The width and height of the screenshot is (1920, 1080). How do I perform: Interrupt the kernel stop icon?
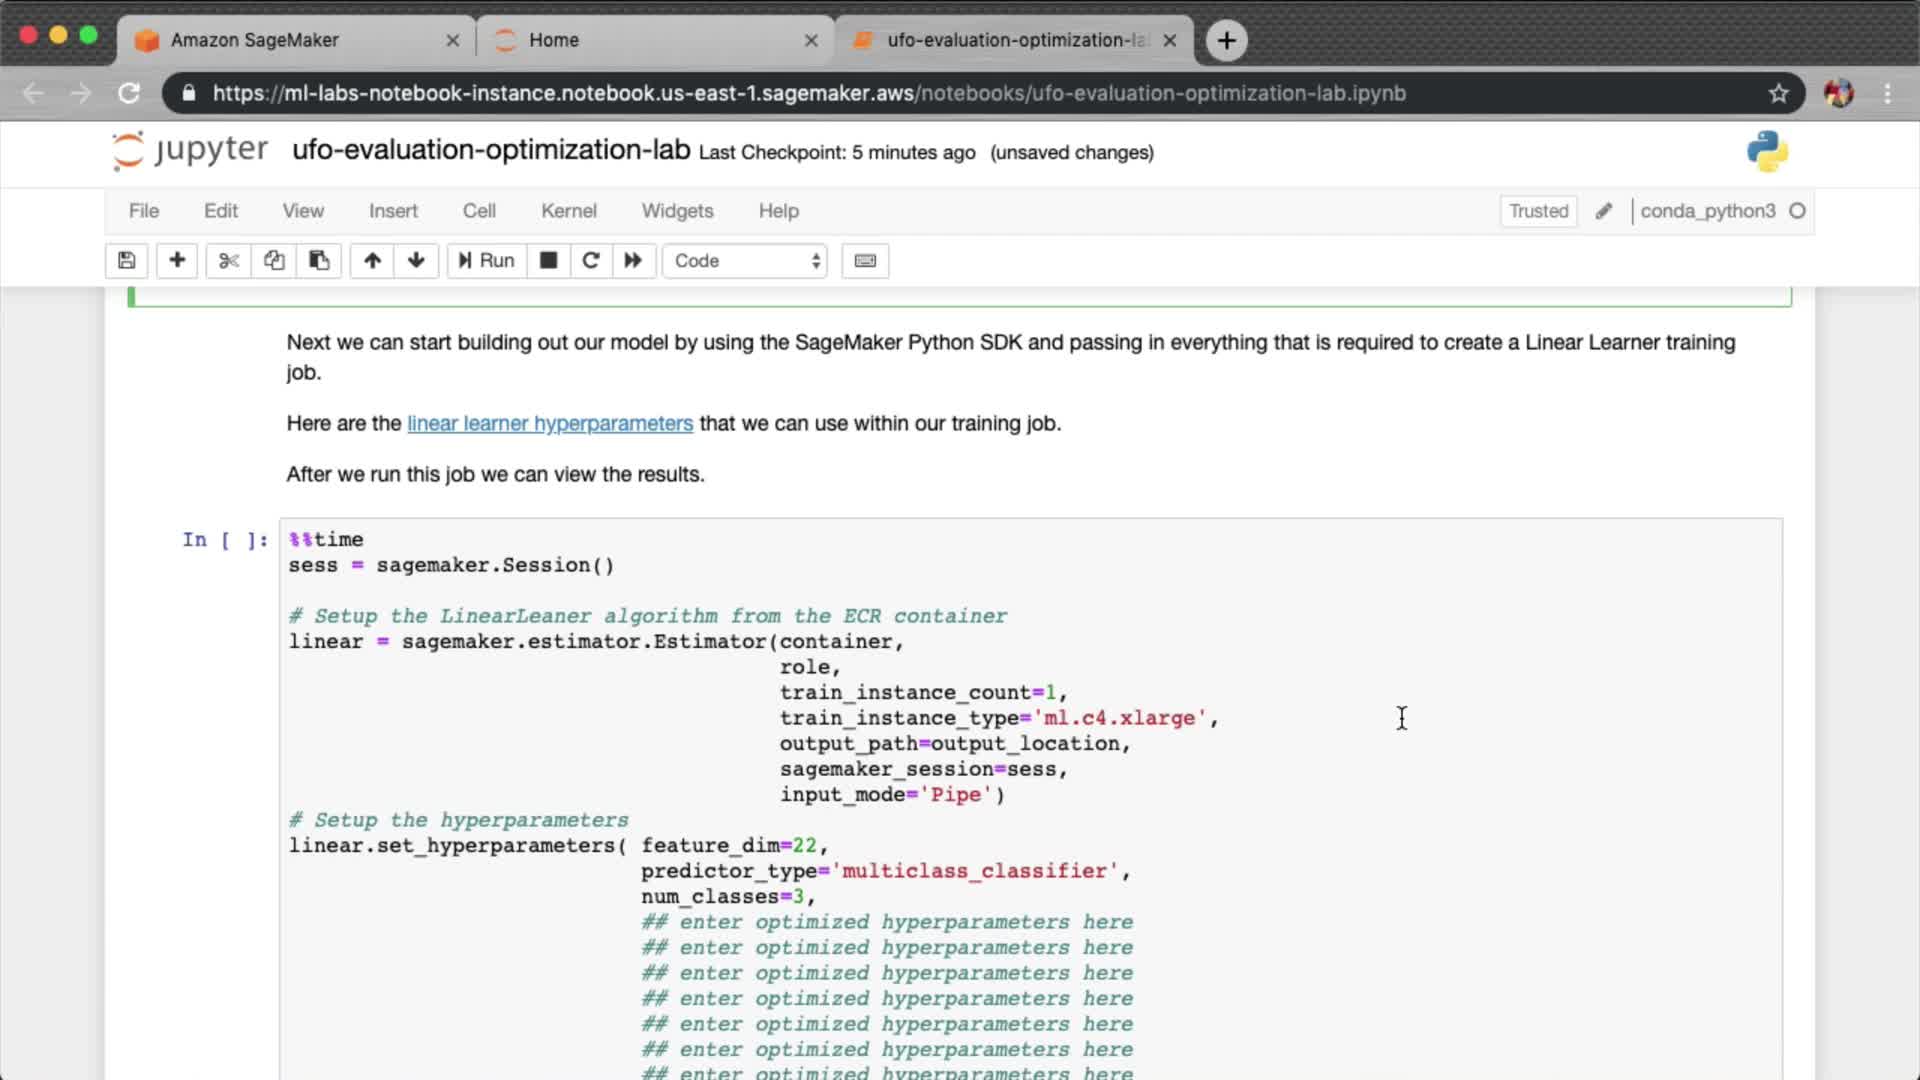pos(548,261)
